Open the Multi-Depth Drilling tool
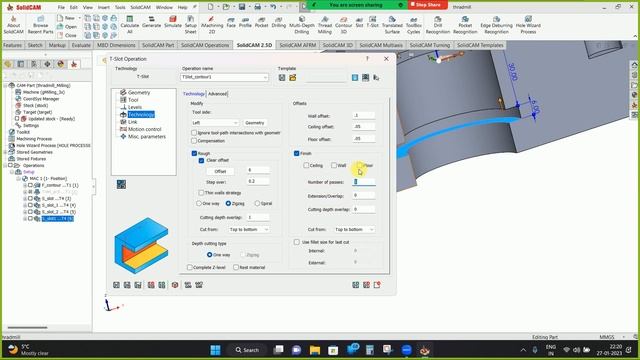This screenshot has width=640, height=360. coord(302,25)
